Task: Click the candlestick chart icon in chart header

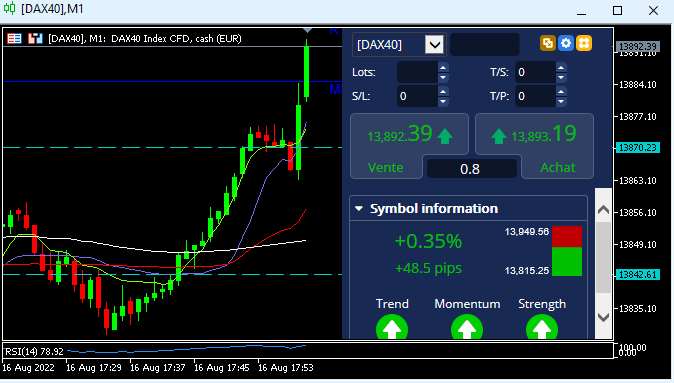Action: point(35,39)
